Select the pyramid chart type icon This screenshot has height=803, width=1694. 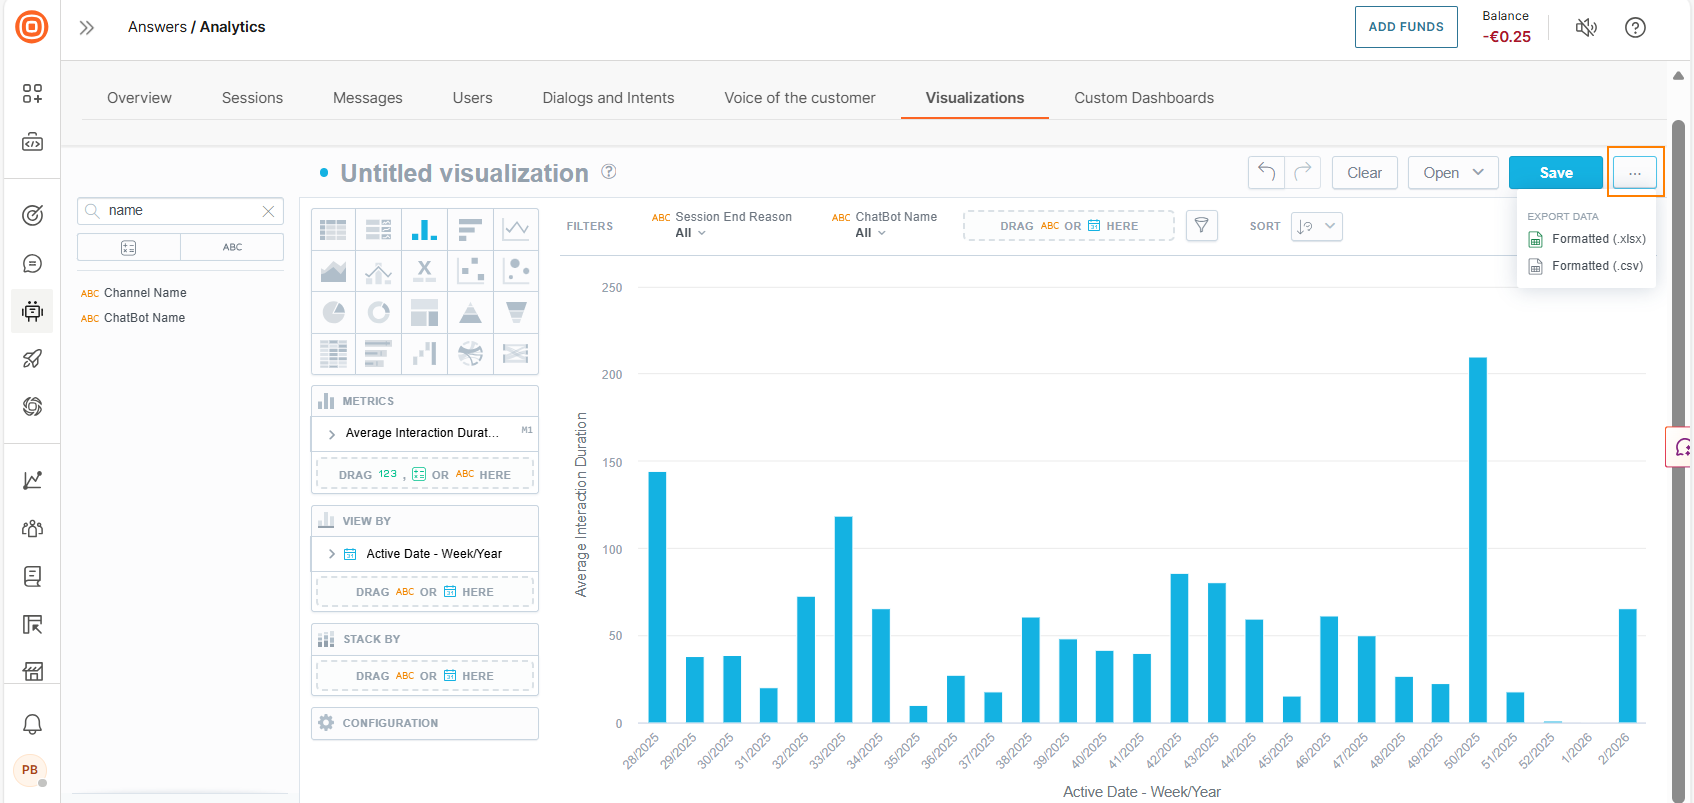tap(470, 312)
